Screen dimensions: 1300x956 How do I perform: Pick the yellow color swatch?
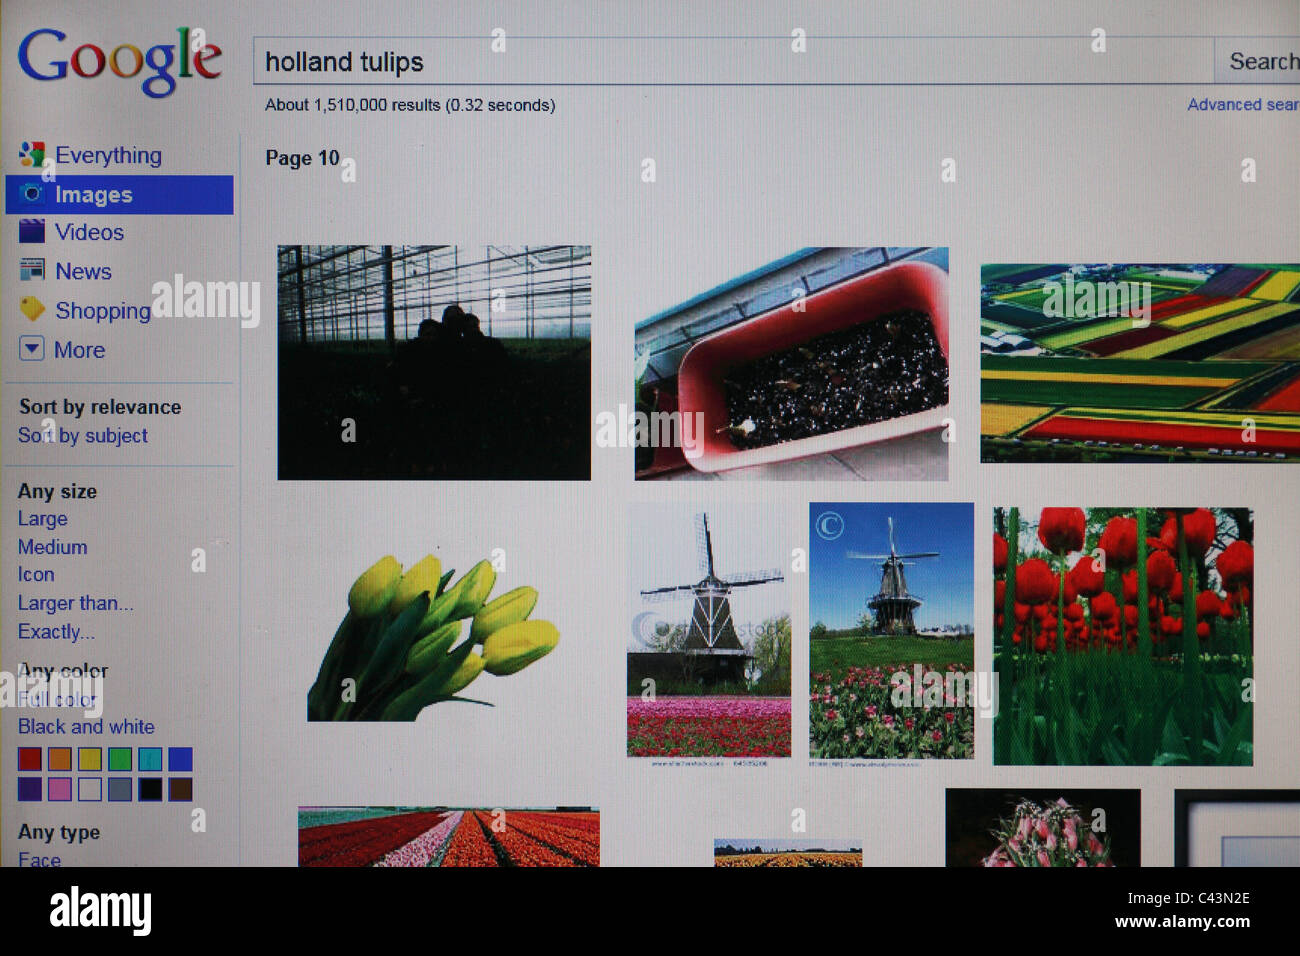[90, 759]
